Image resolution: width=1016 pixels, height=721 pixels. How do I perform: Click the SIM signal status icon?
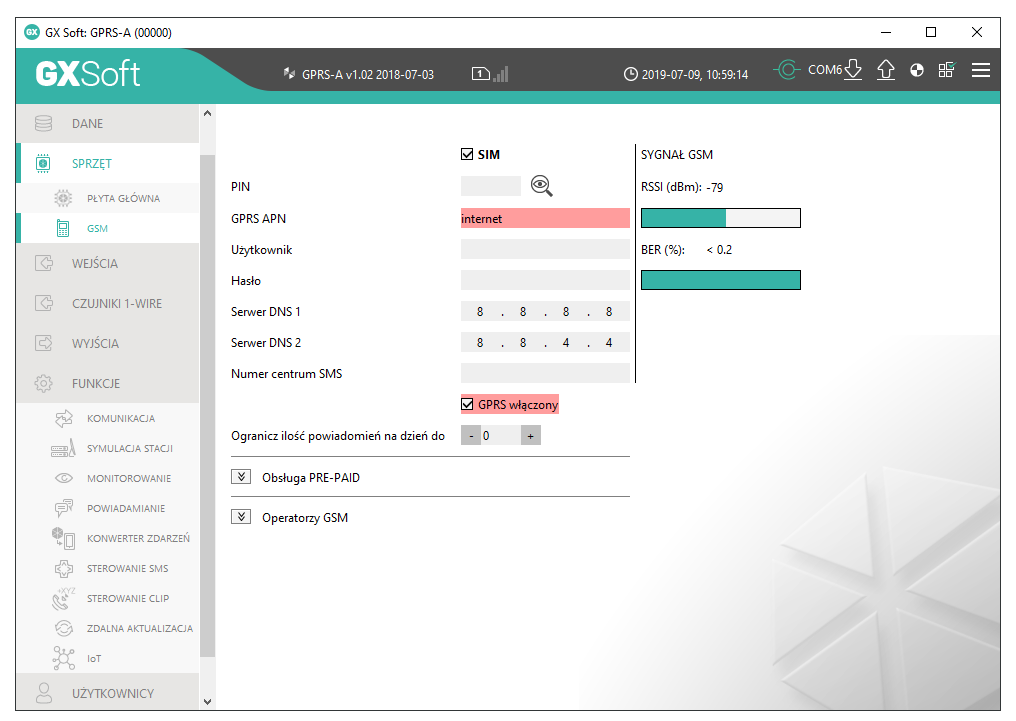(x=490, y=74)
